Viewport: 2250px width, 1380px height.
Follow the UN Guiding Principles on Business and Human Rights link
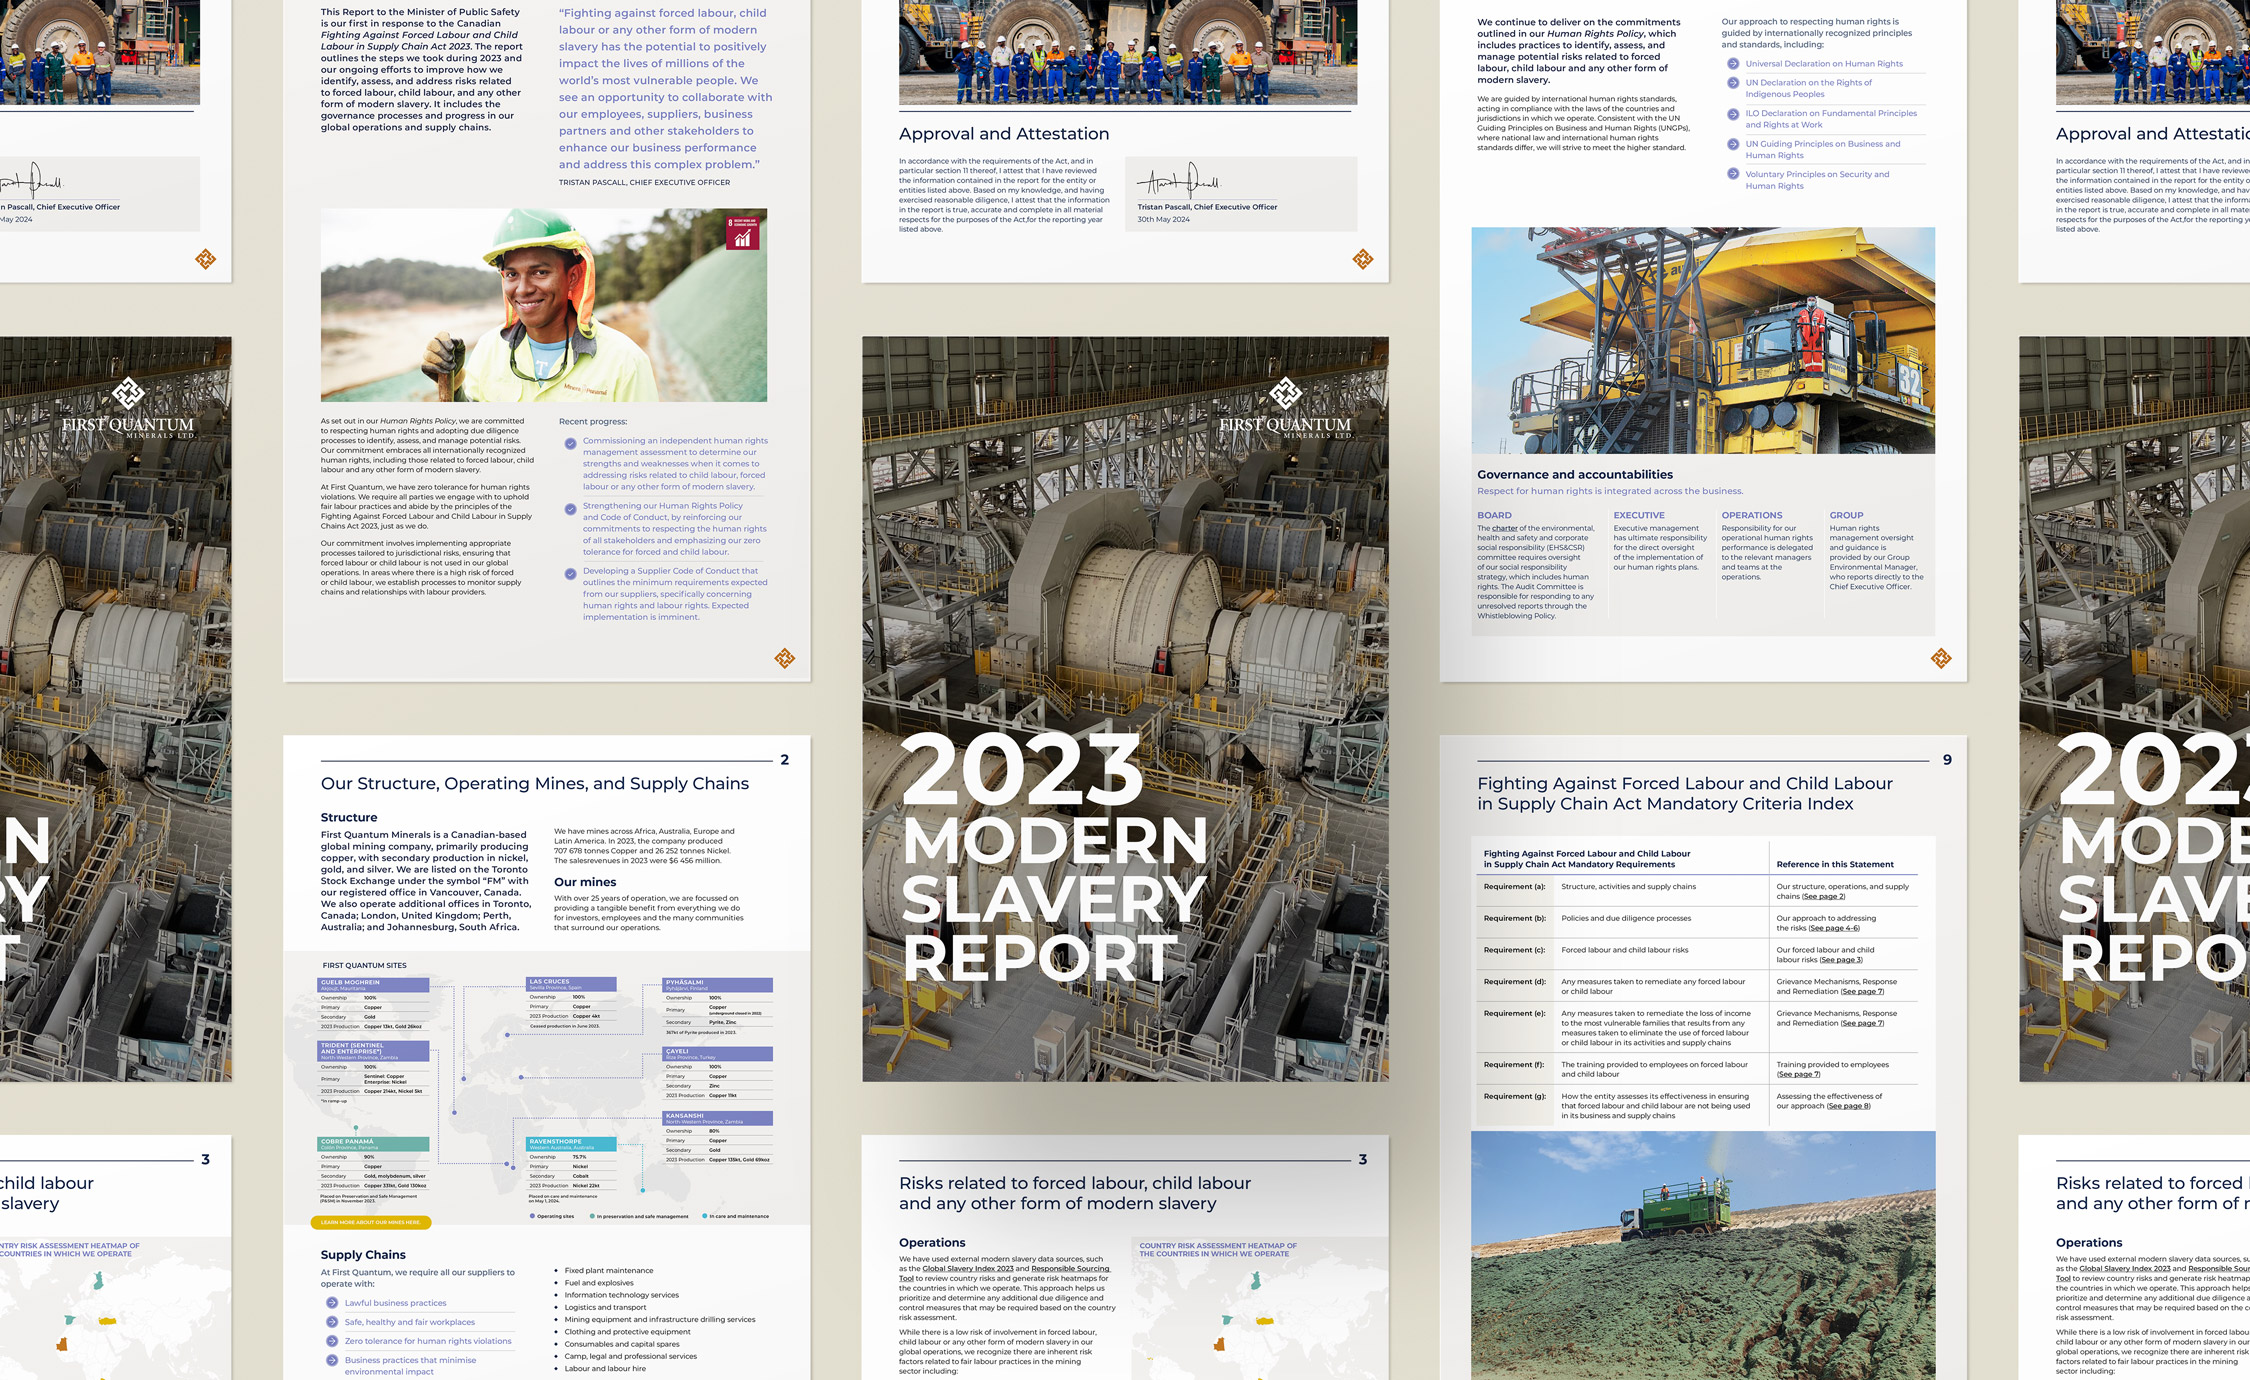pyautogui.click(x=1823, y=149)
